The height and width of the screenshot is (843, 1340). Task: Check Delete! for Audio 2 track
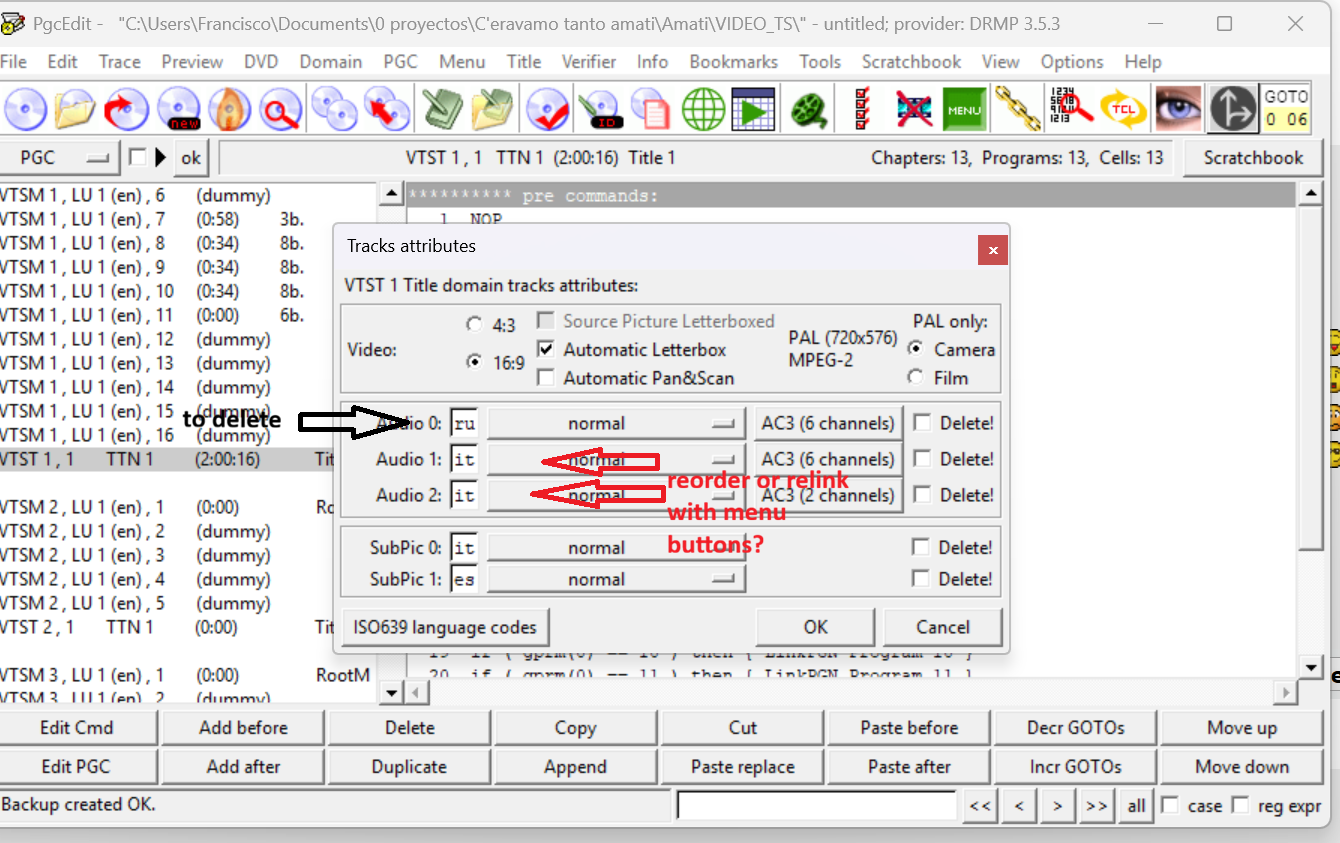click(x=922, y=495)
